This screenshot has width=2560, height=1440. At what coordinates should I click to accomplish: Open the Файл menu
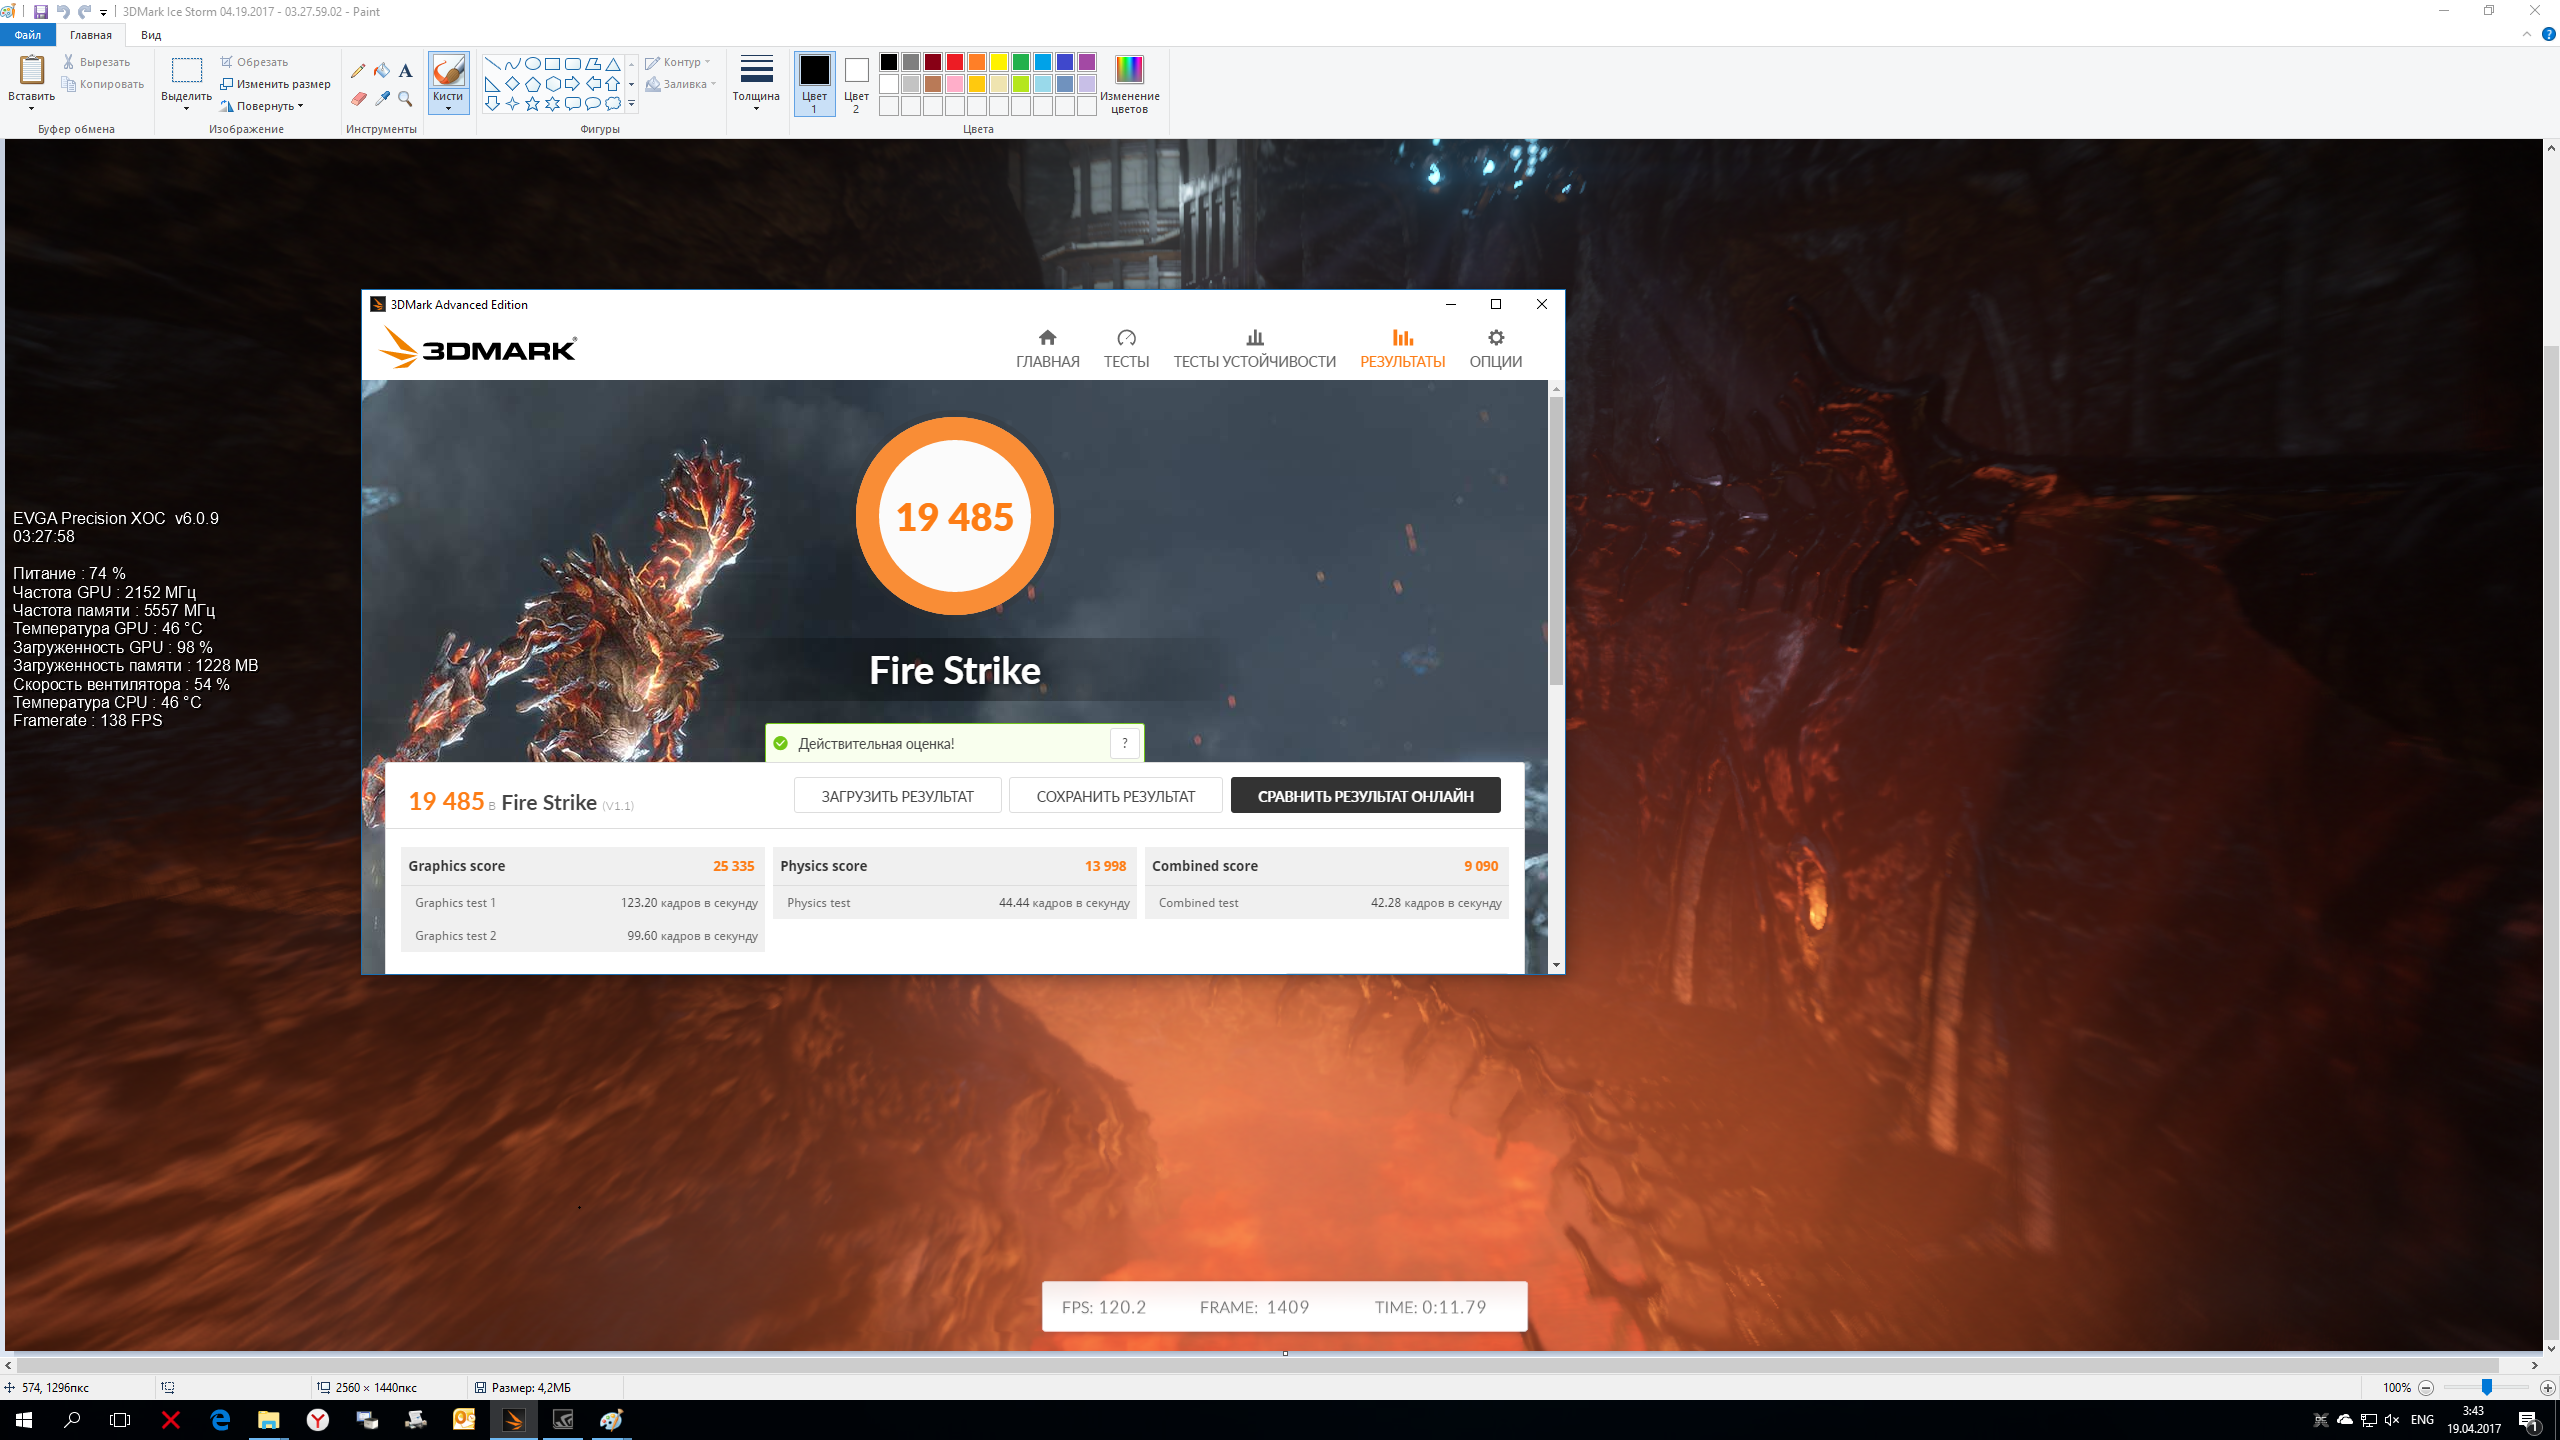27,35
